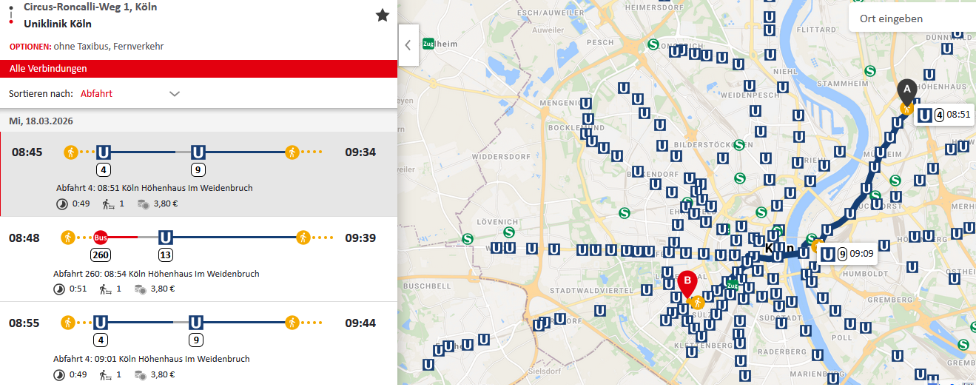Select the Alle Verbindungen header bar

coord(199,69)
